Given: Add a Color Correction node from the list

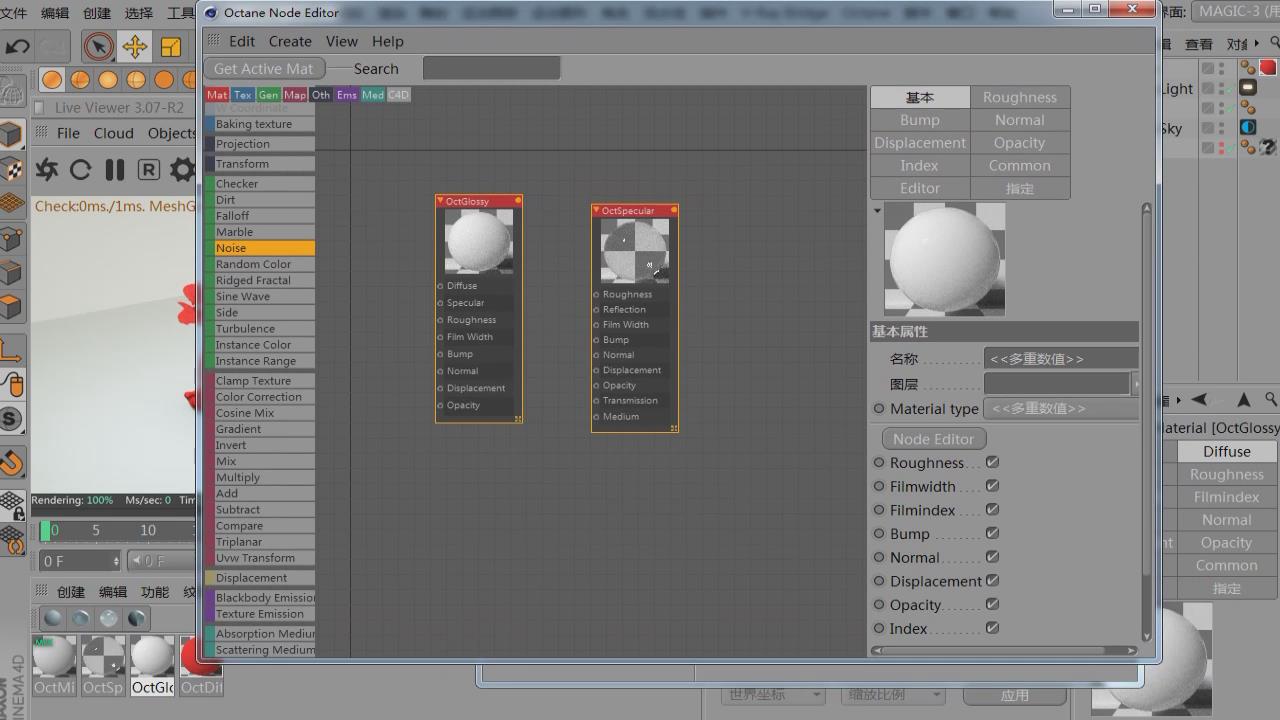Looking at the screenshot, I should [x=260, y=397].
